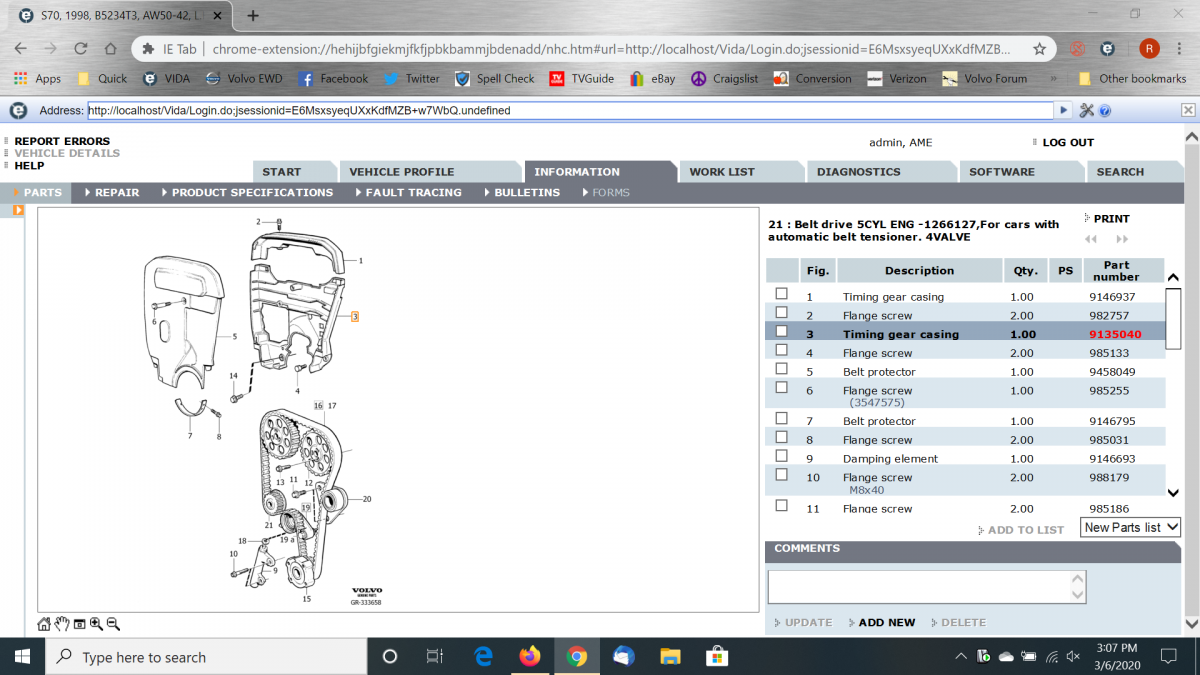The width and height of the screenshot is (1200, 675).
Task: Check the box for Timing gear casing 9146937
Action: (x=782, y=294)
